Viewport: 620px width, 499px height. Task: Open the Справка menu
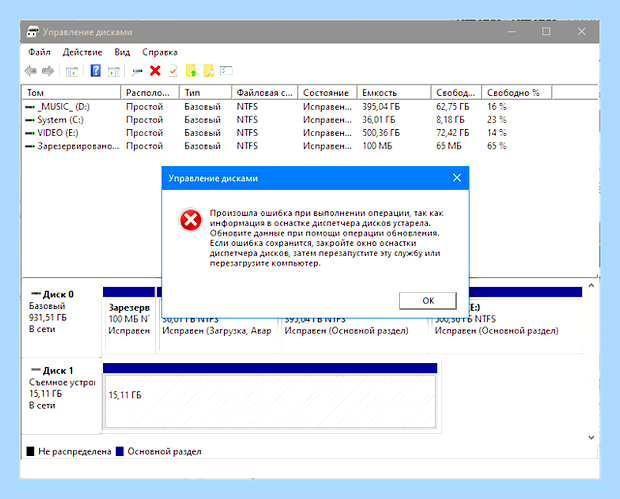[160, 52]
